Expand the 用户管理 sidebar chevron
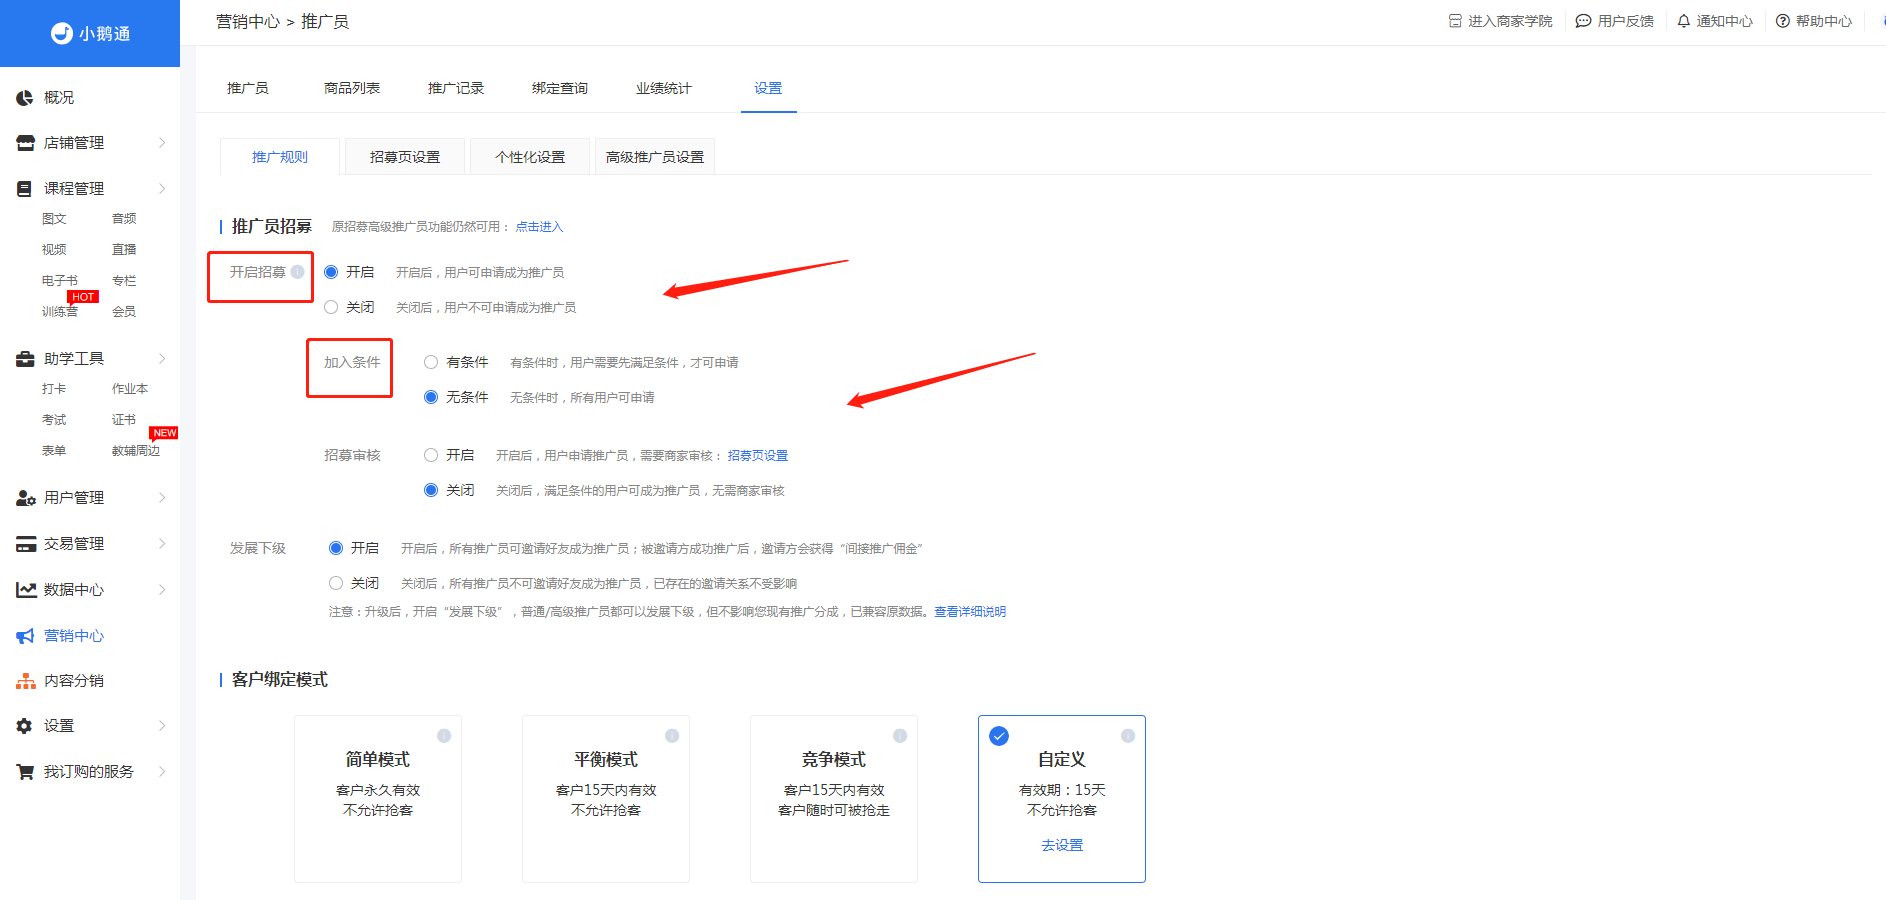 click(162, 498)
